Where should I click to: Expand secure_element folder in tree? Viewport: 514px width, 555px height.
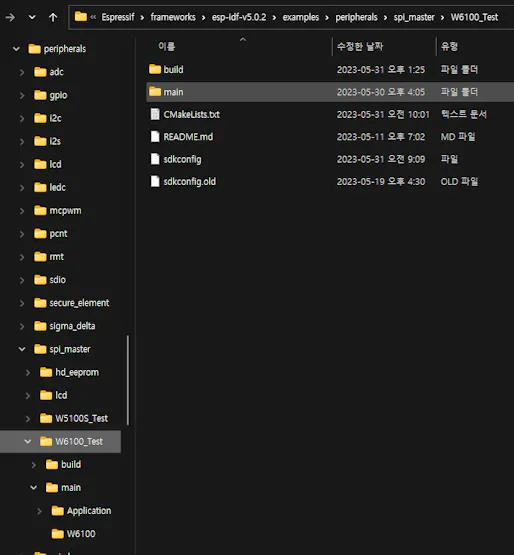click(22, 303)
